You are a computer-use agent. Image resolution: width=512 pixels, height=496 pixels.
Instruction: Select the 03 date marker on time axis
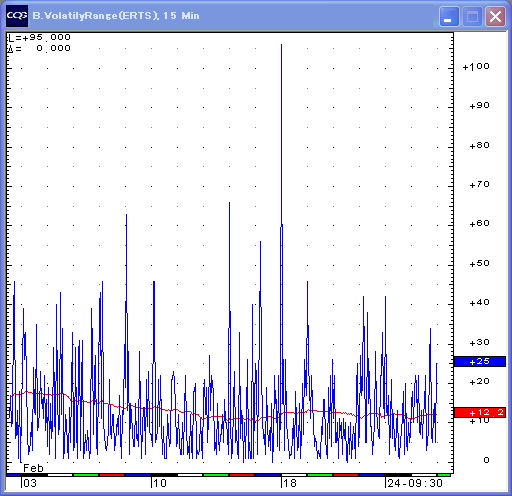click(x=29, y=483)
